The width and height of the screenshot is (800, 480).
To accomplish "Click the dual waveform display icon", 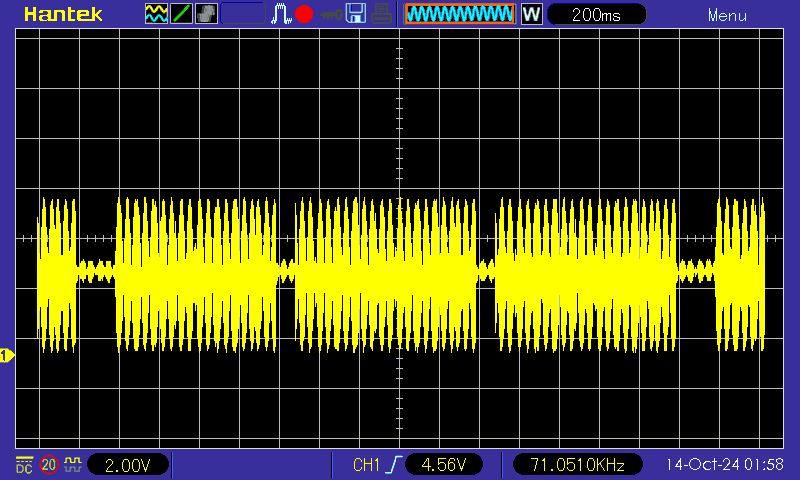I will tap(156, 14).
